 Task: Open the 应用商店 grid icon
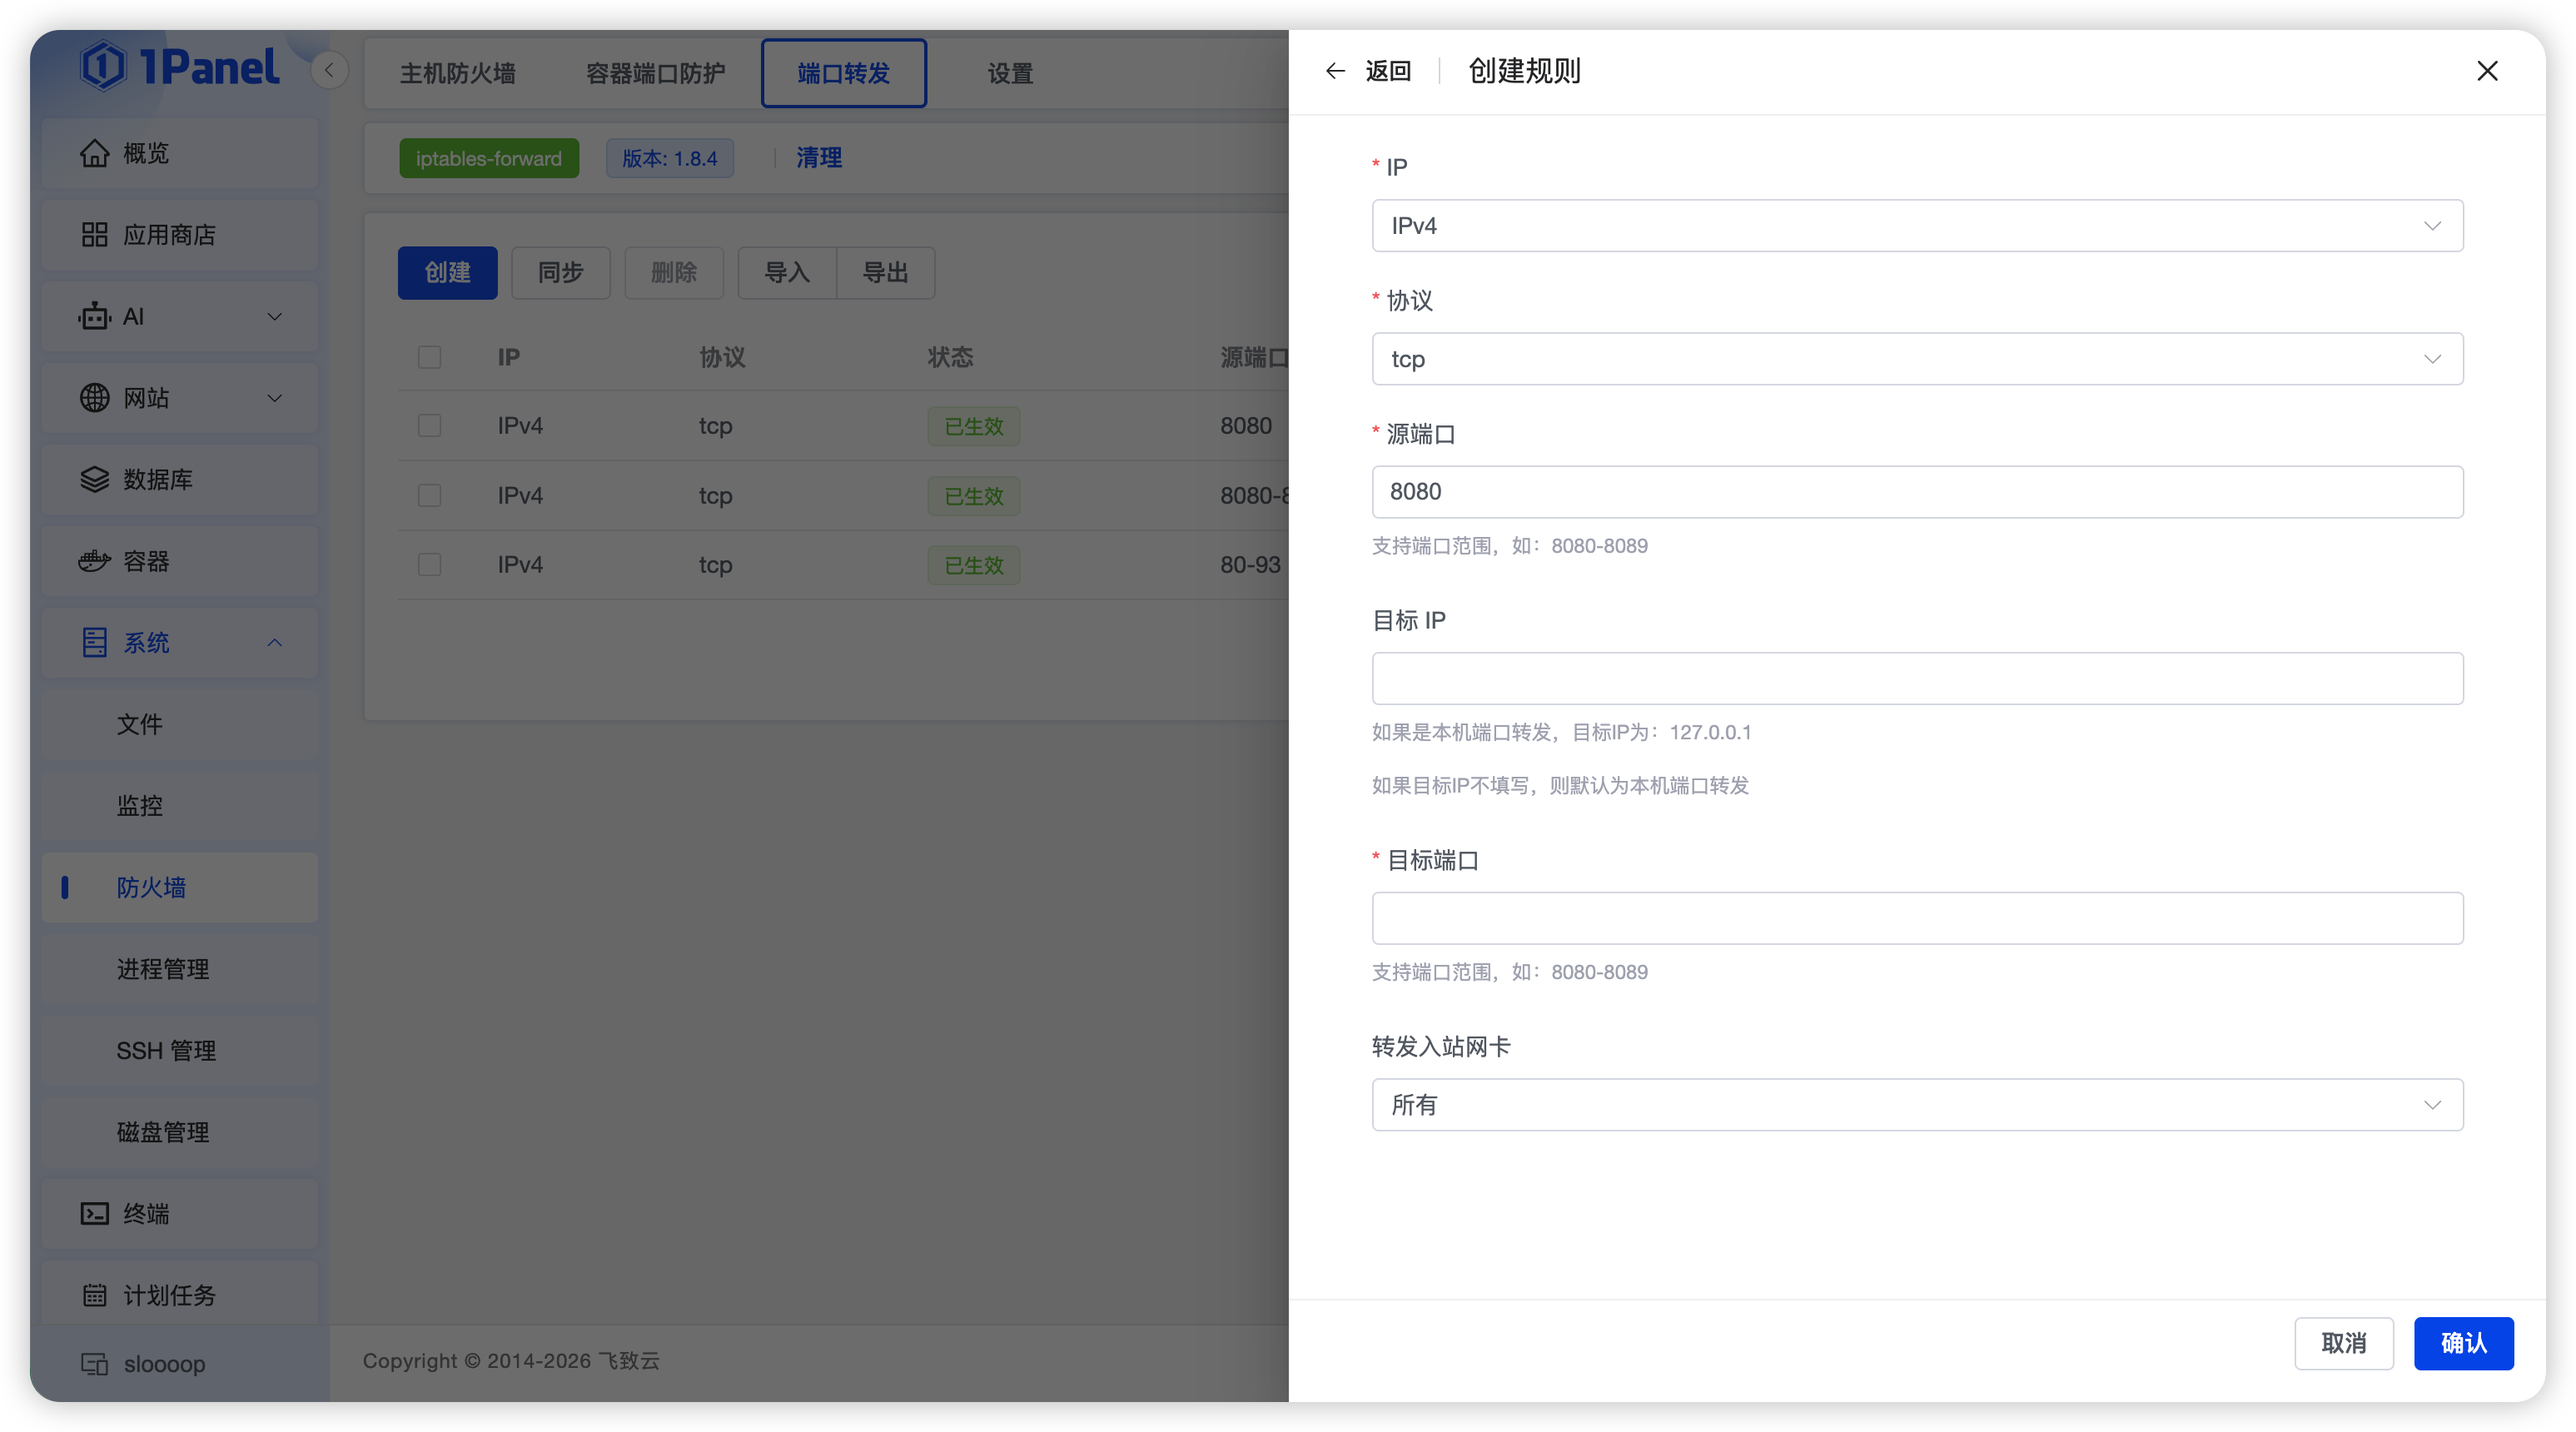(x=95, y=235)
